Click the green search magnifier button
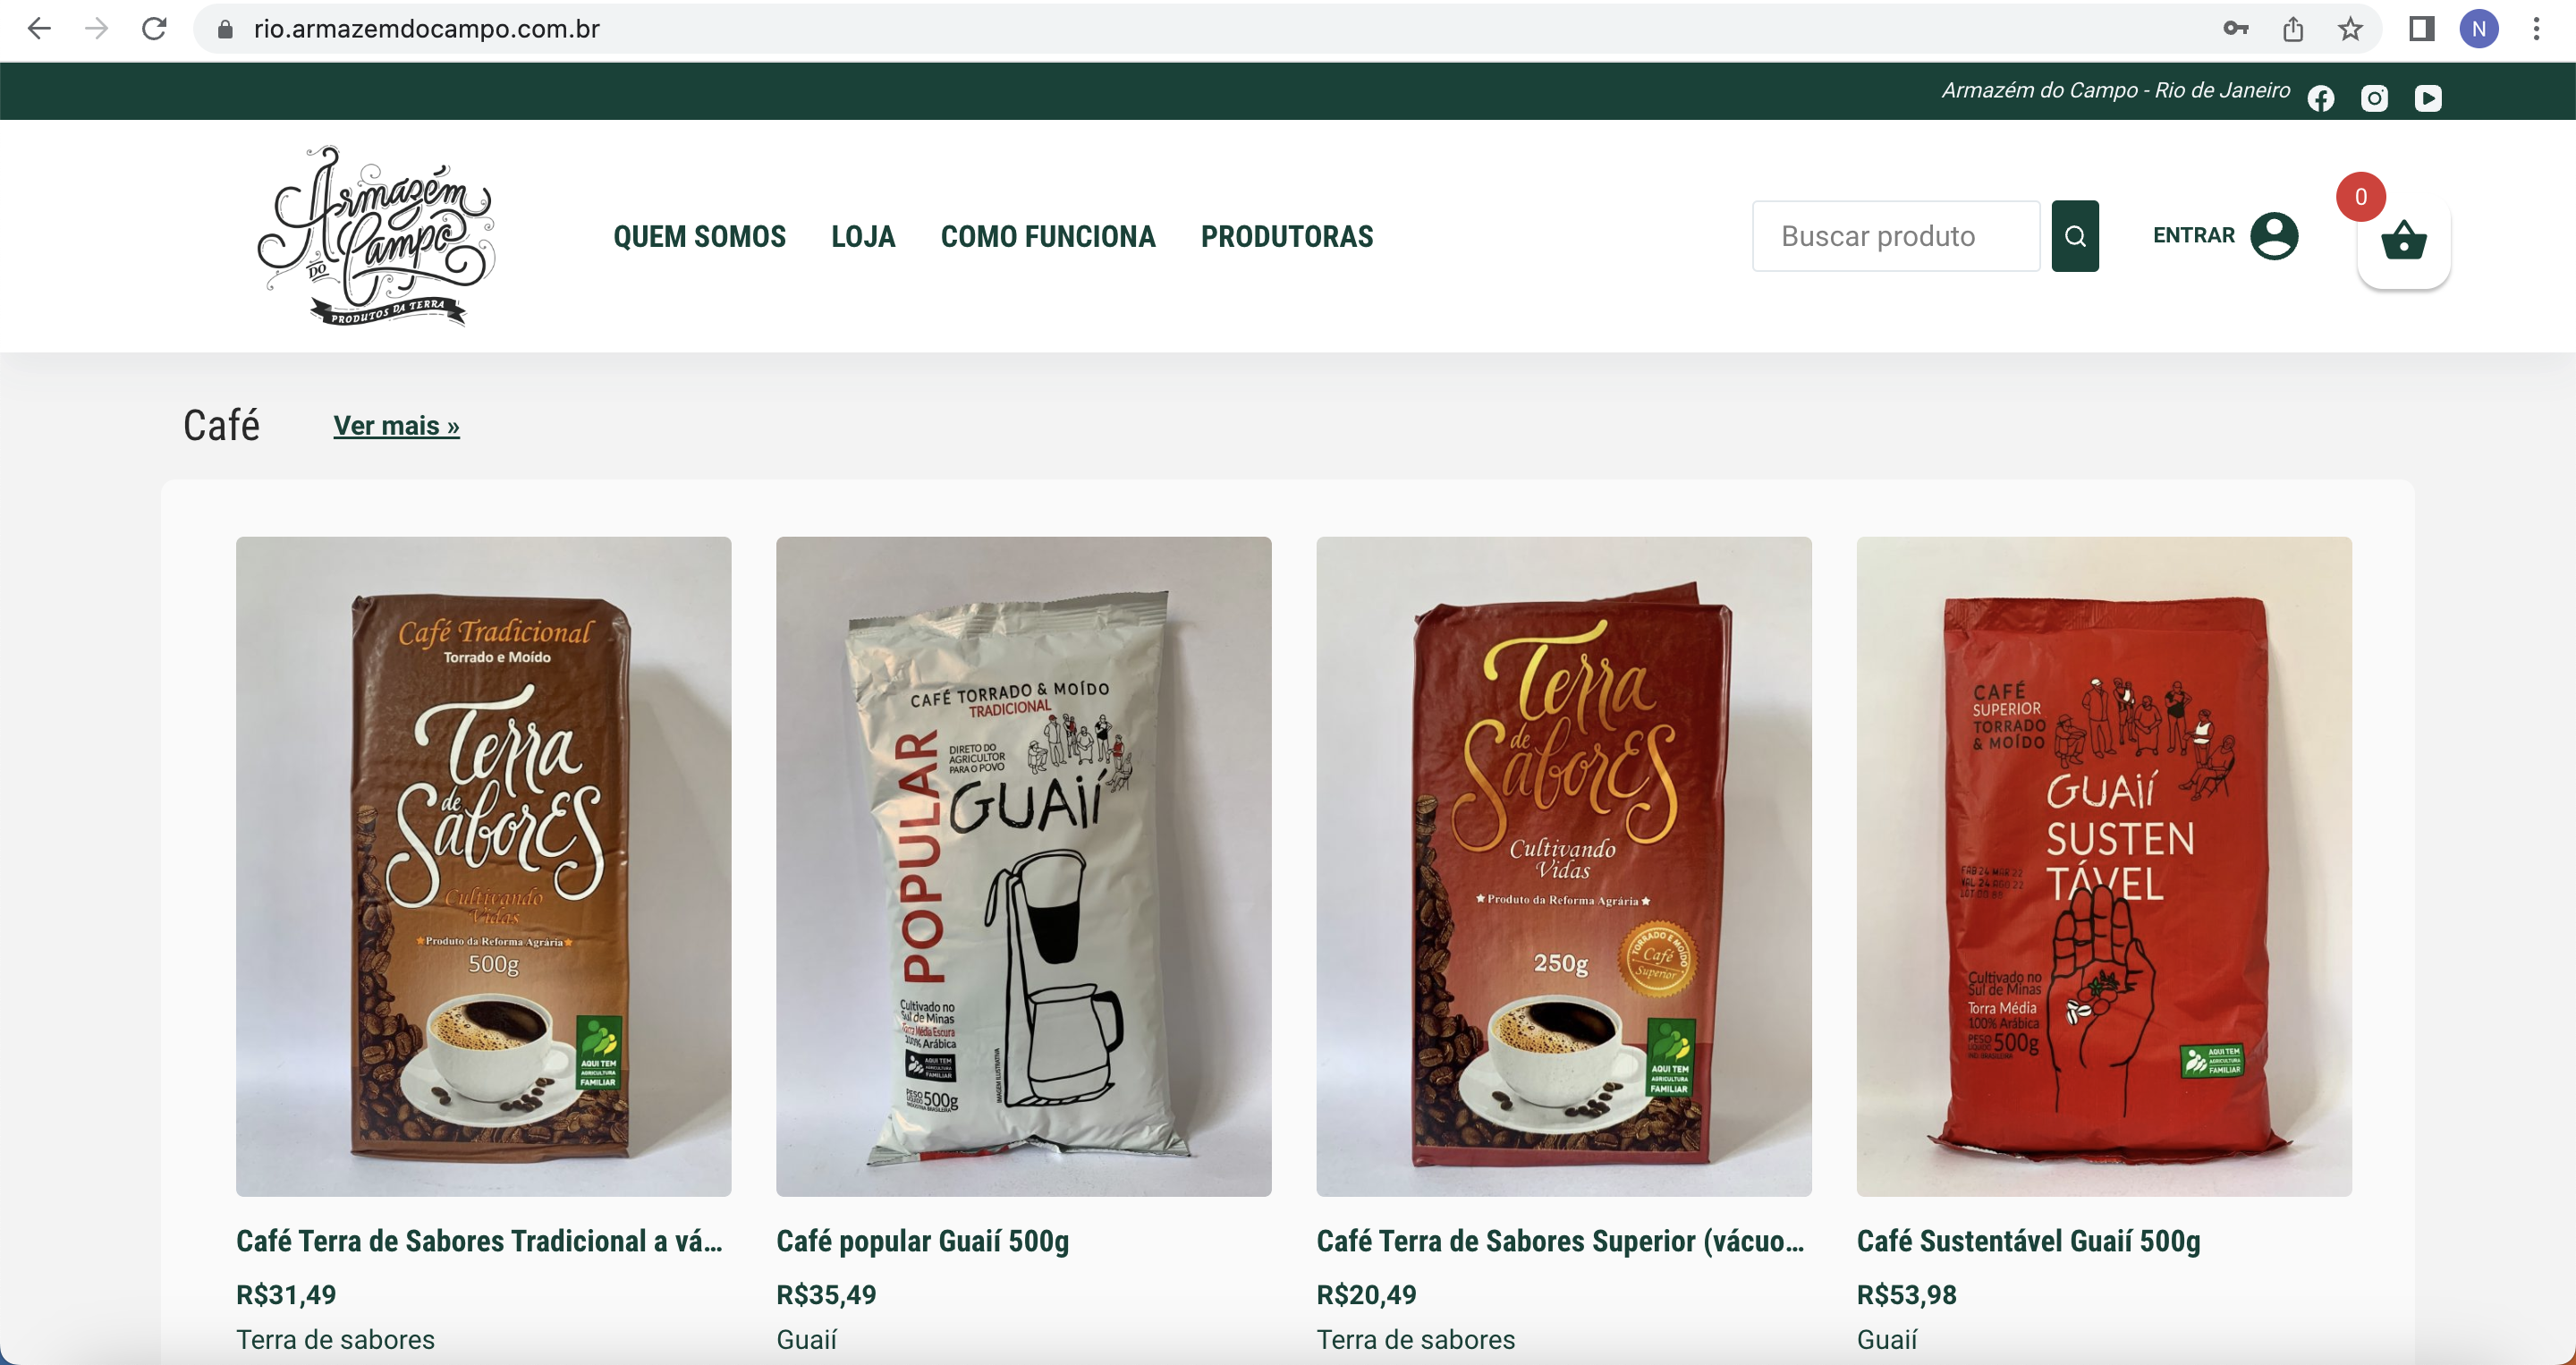The image size is (2576, 1365). coord(2075,236)
